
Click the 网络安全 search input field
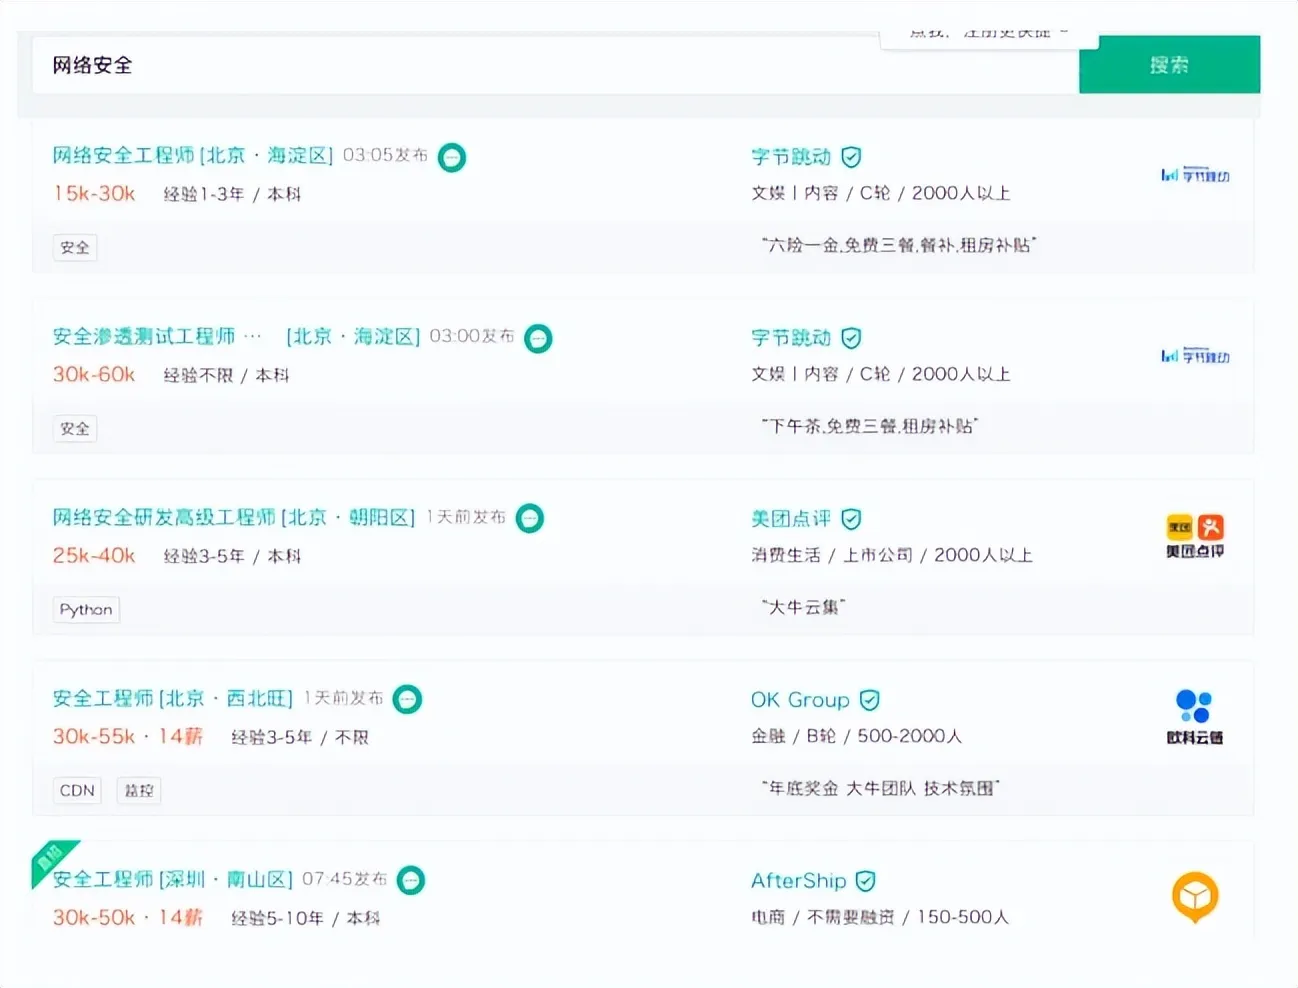550,65
